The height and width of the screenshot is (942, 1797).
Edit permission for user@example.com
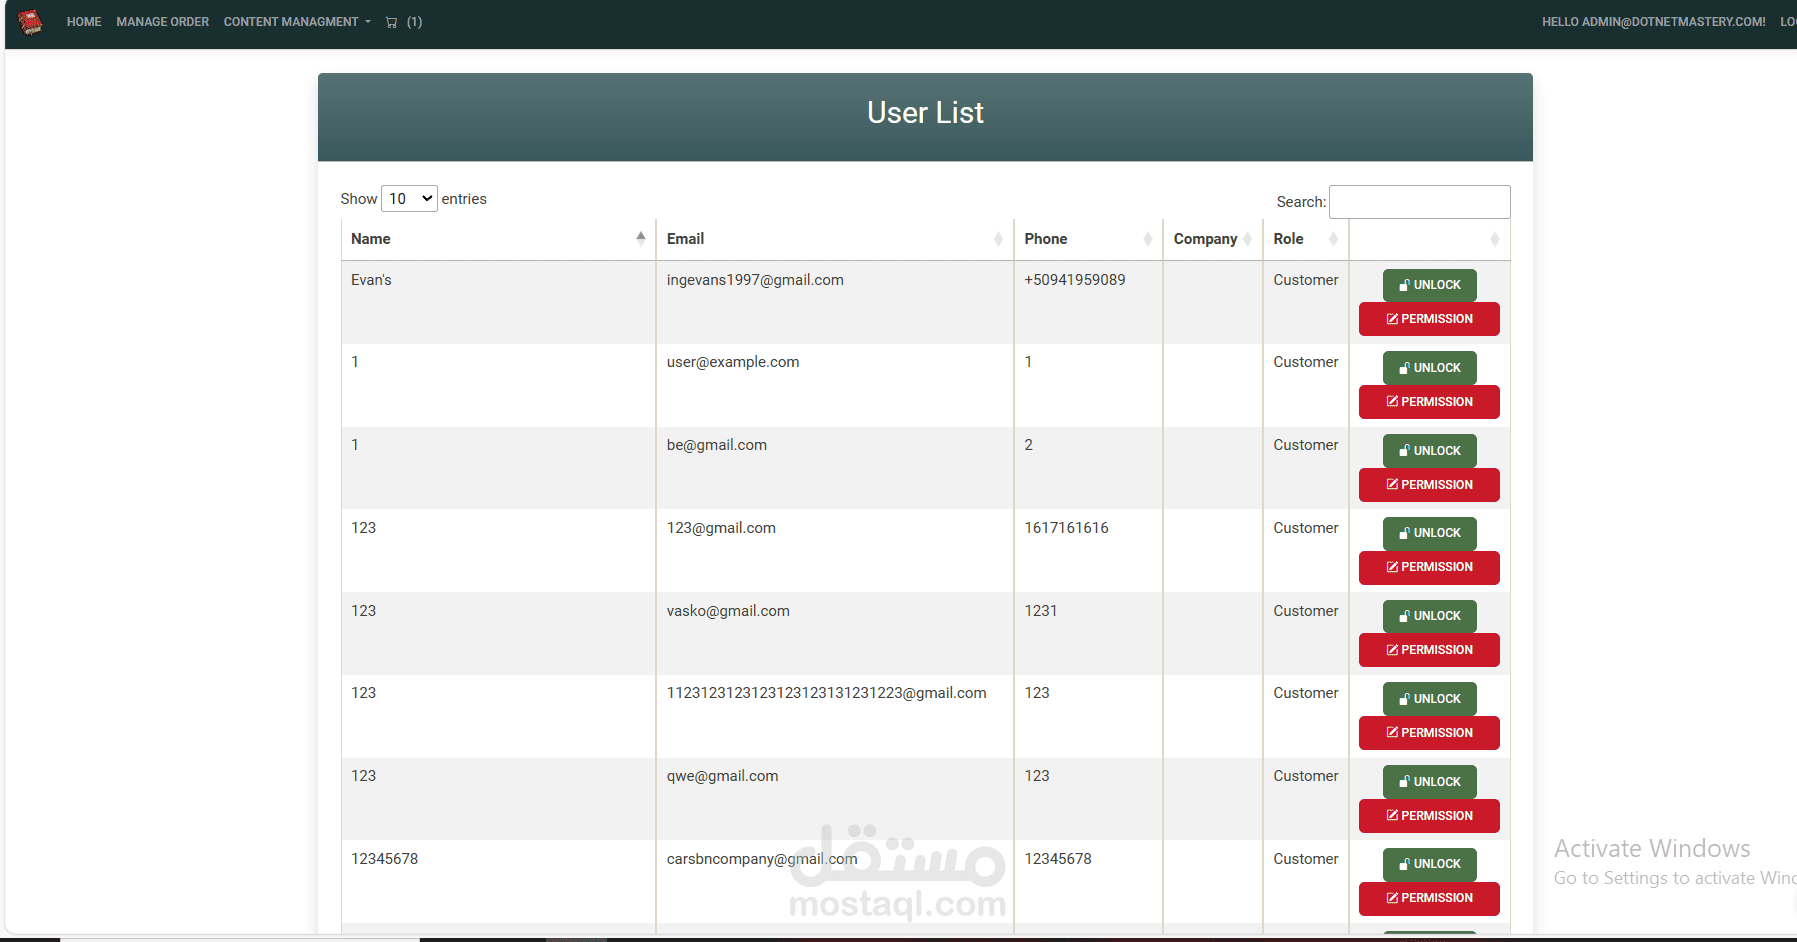point(1430,402)
